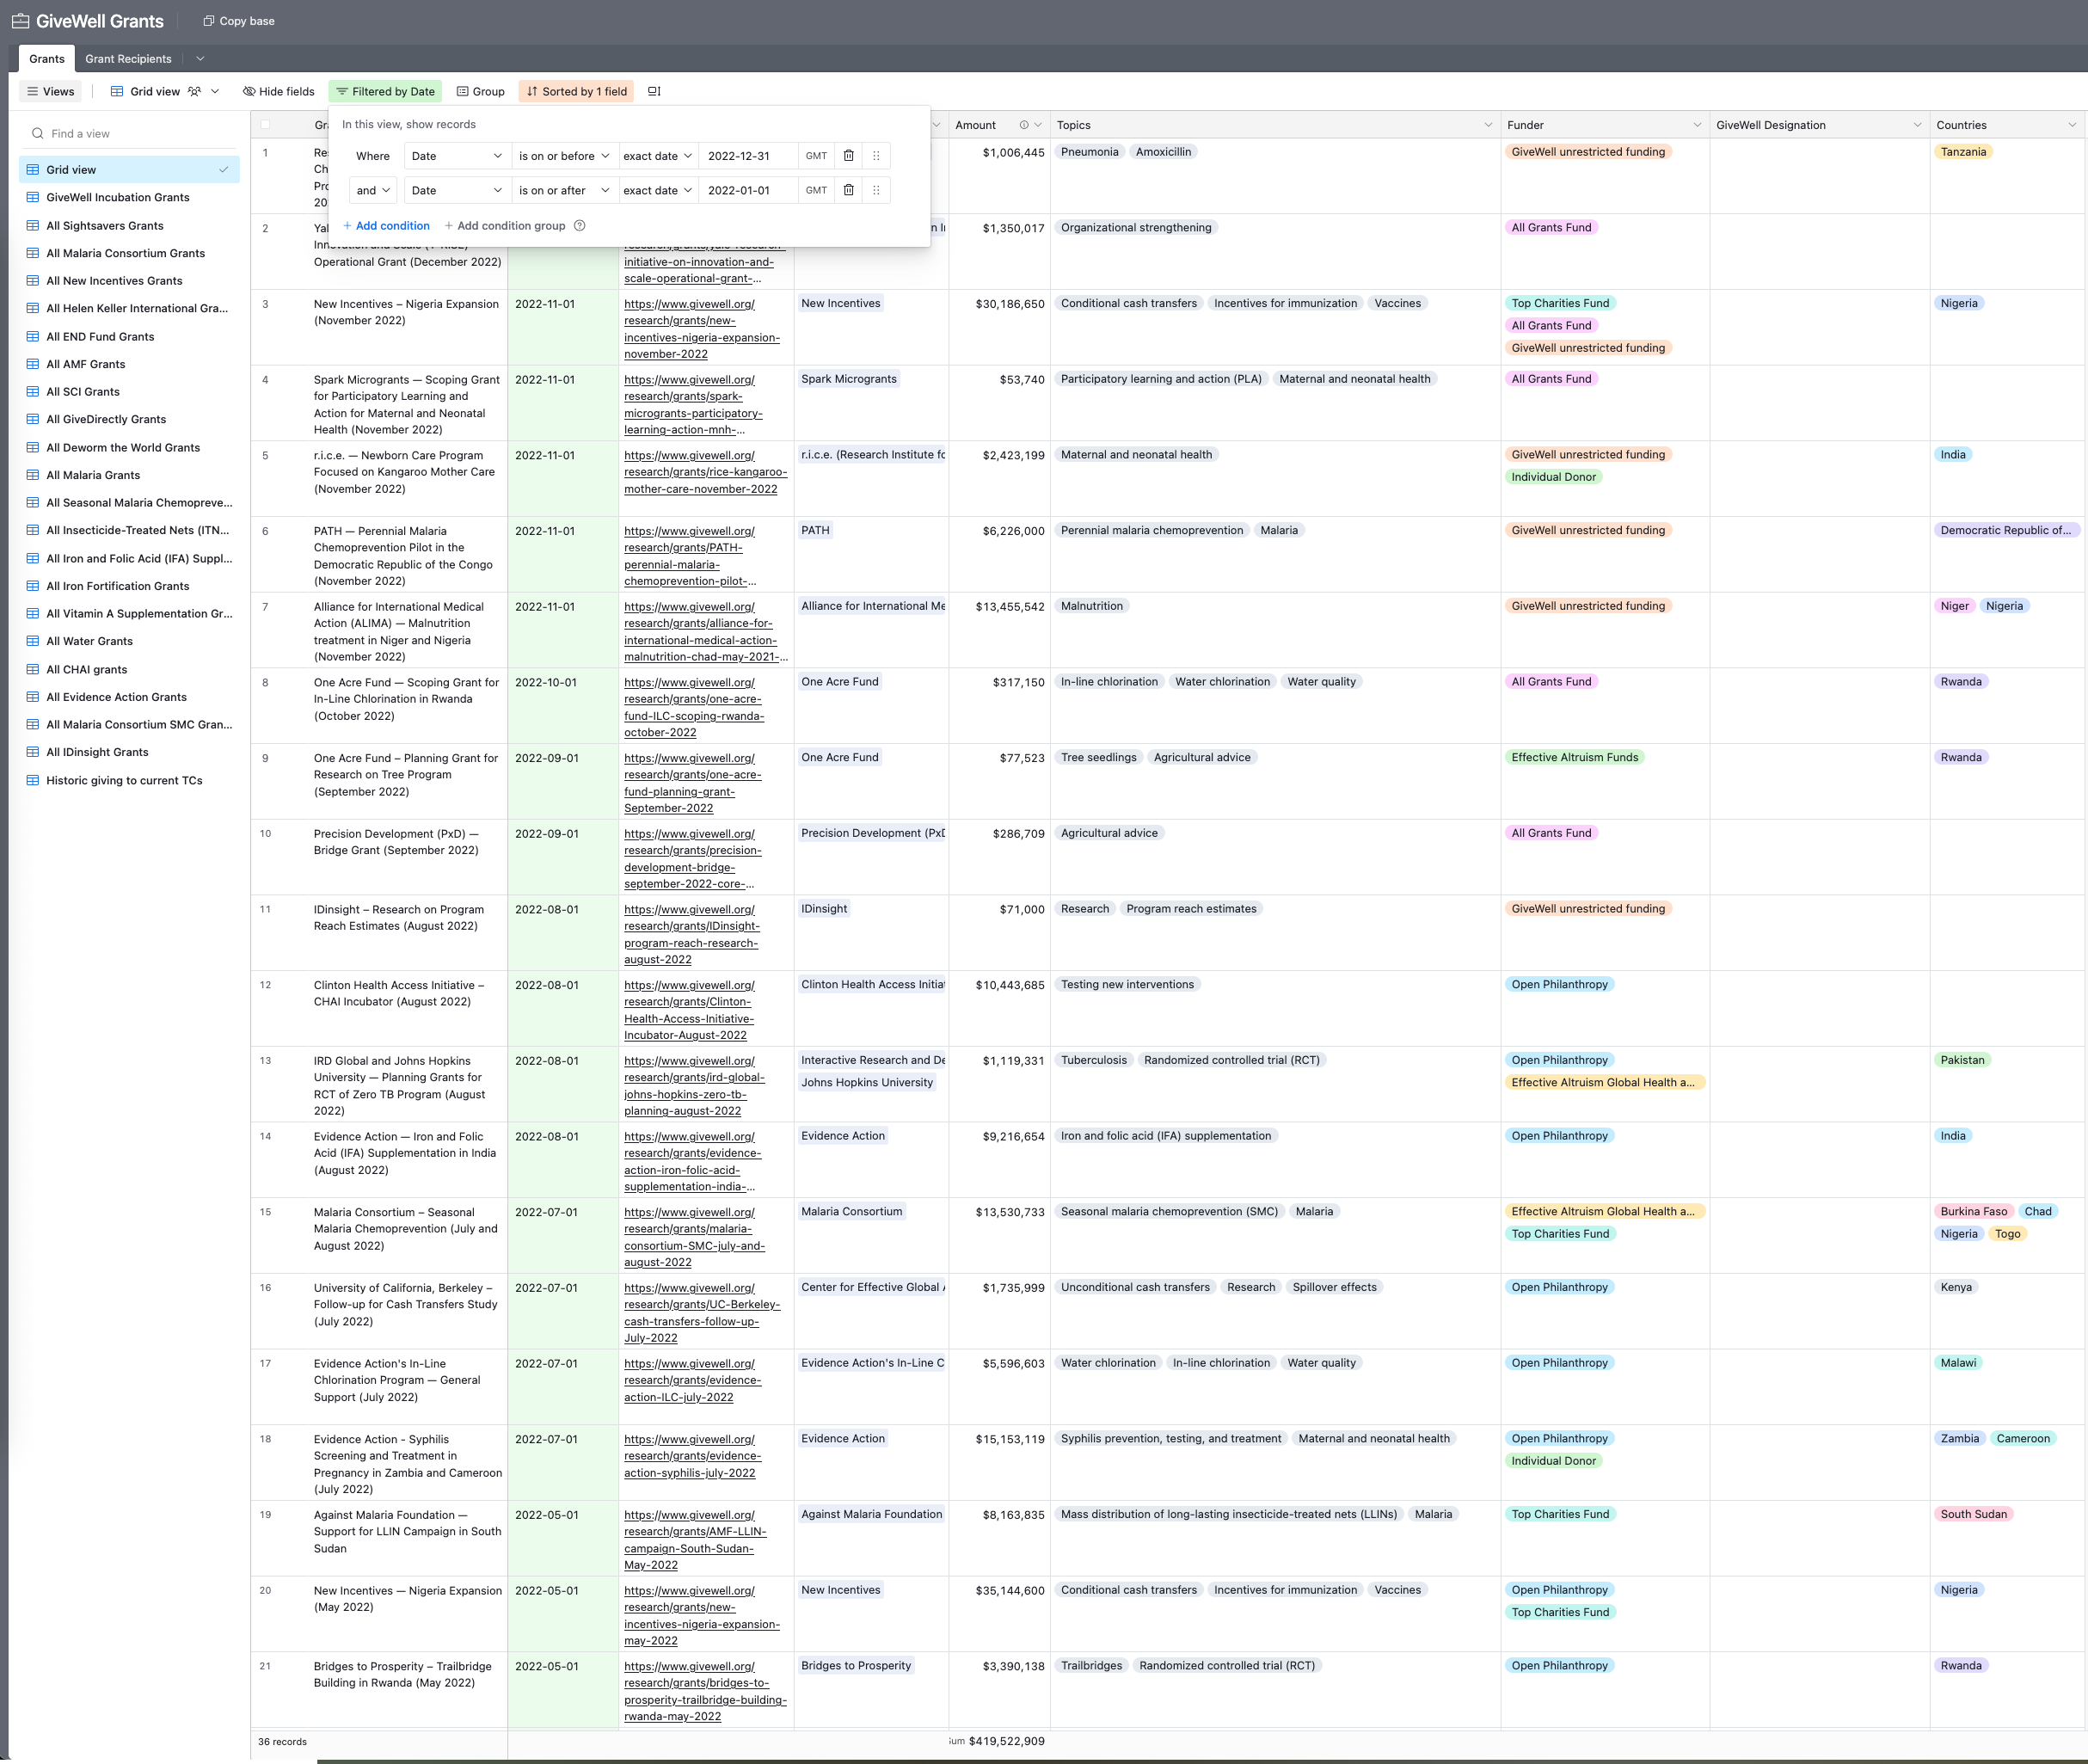Click Add condition group button

tap(505, 226)
